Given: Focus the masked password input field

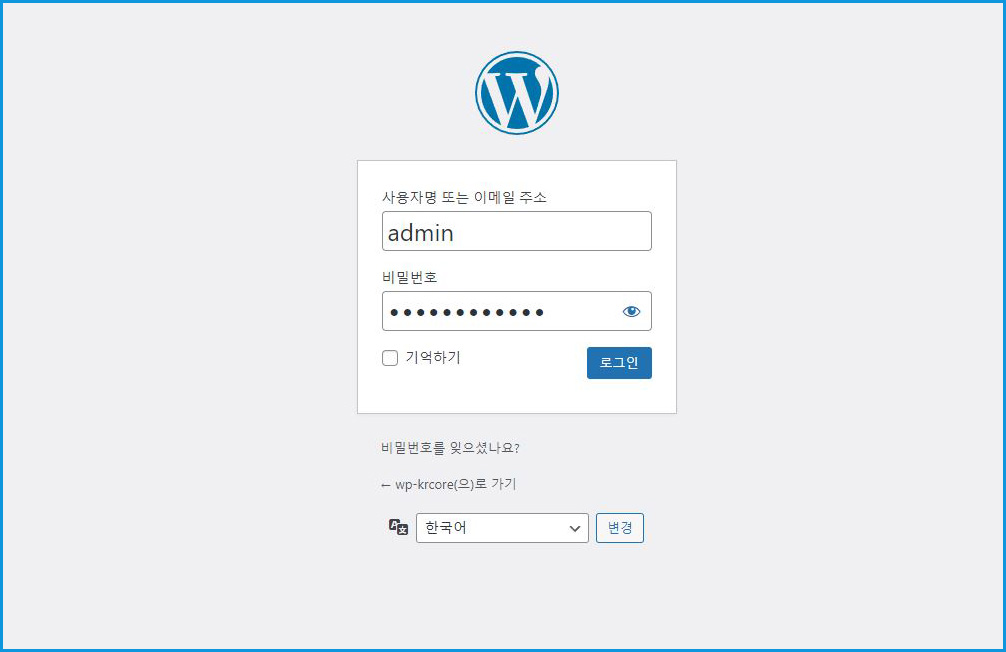Looking at the screenshot, I should tap(517, 311).
